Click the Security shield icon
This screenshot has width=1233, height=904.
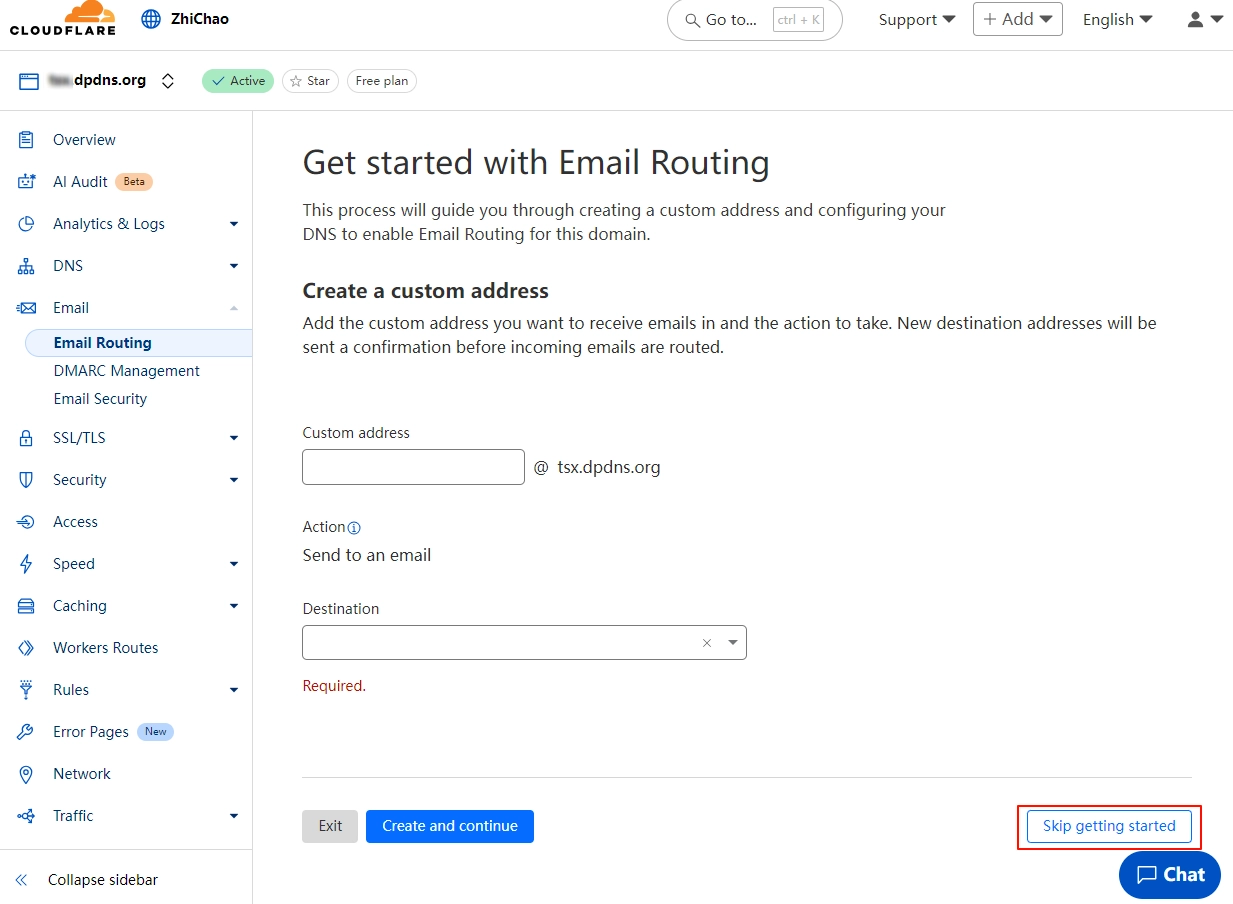tap(27, 479)
